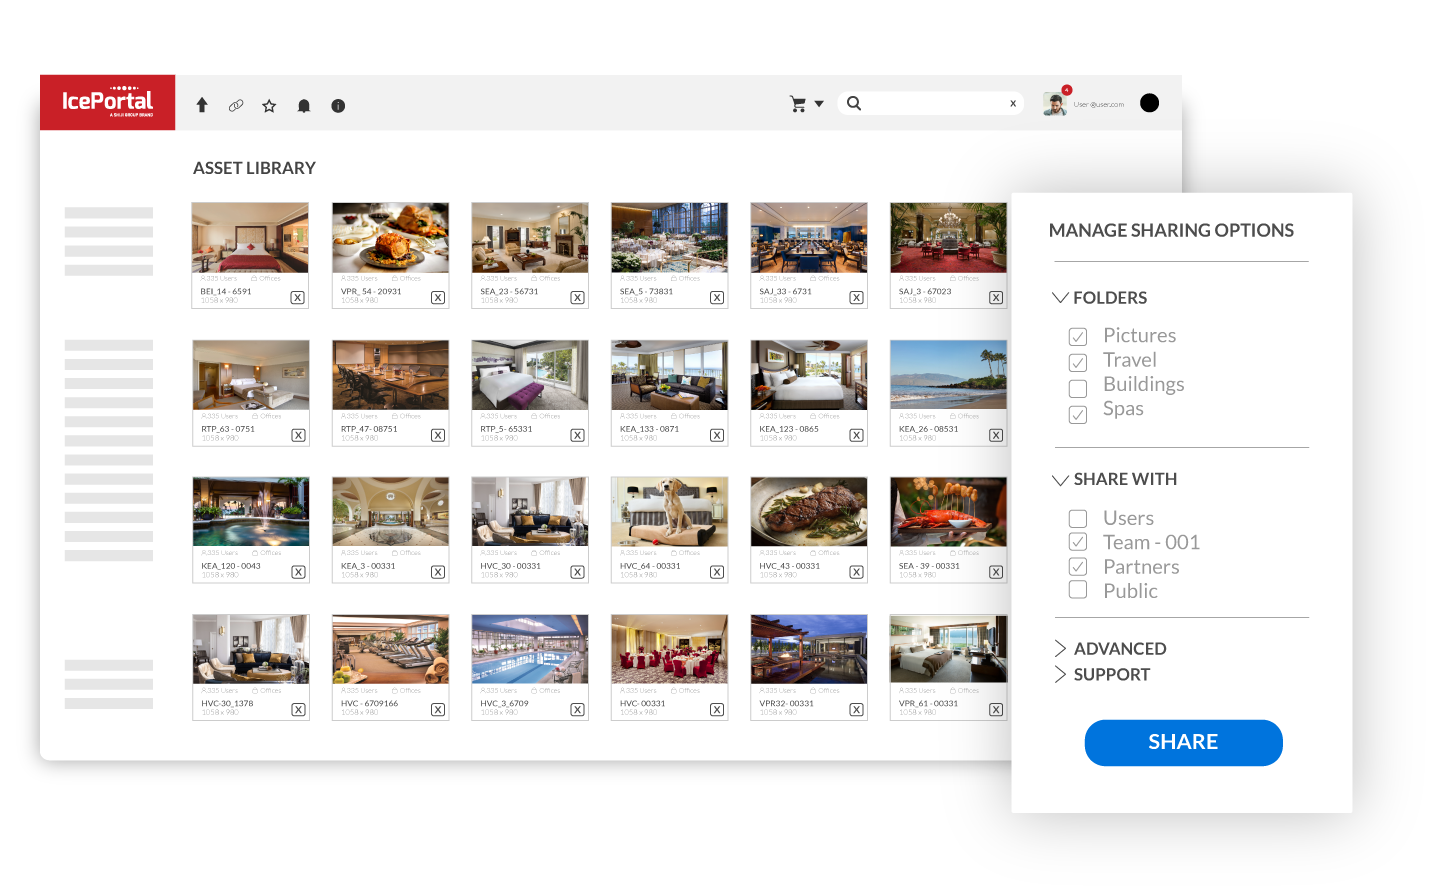This screenshot has height=890, width=1430.
Task: Collapse the SHARE WITH section
Action: [x=1061, y=480]
